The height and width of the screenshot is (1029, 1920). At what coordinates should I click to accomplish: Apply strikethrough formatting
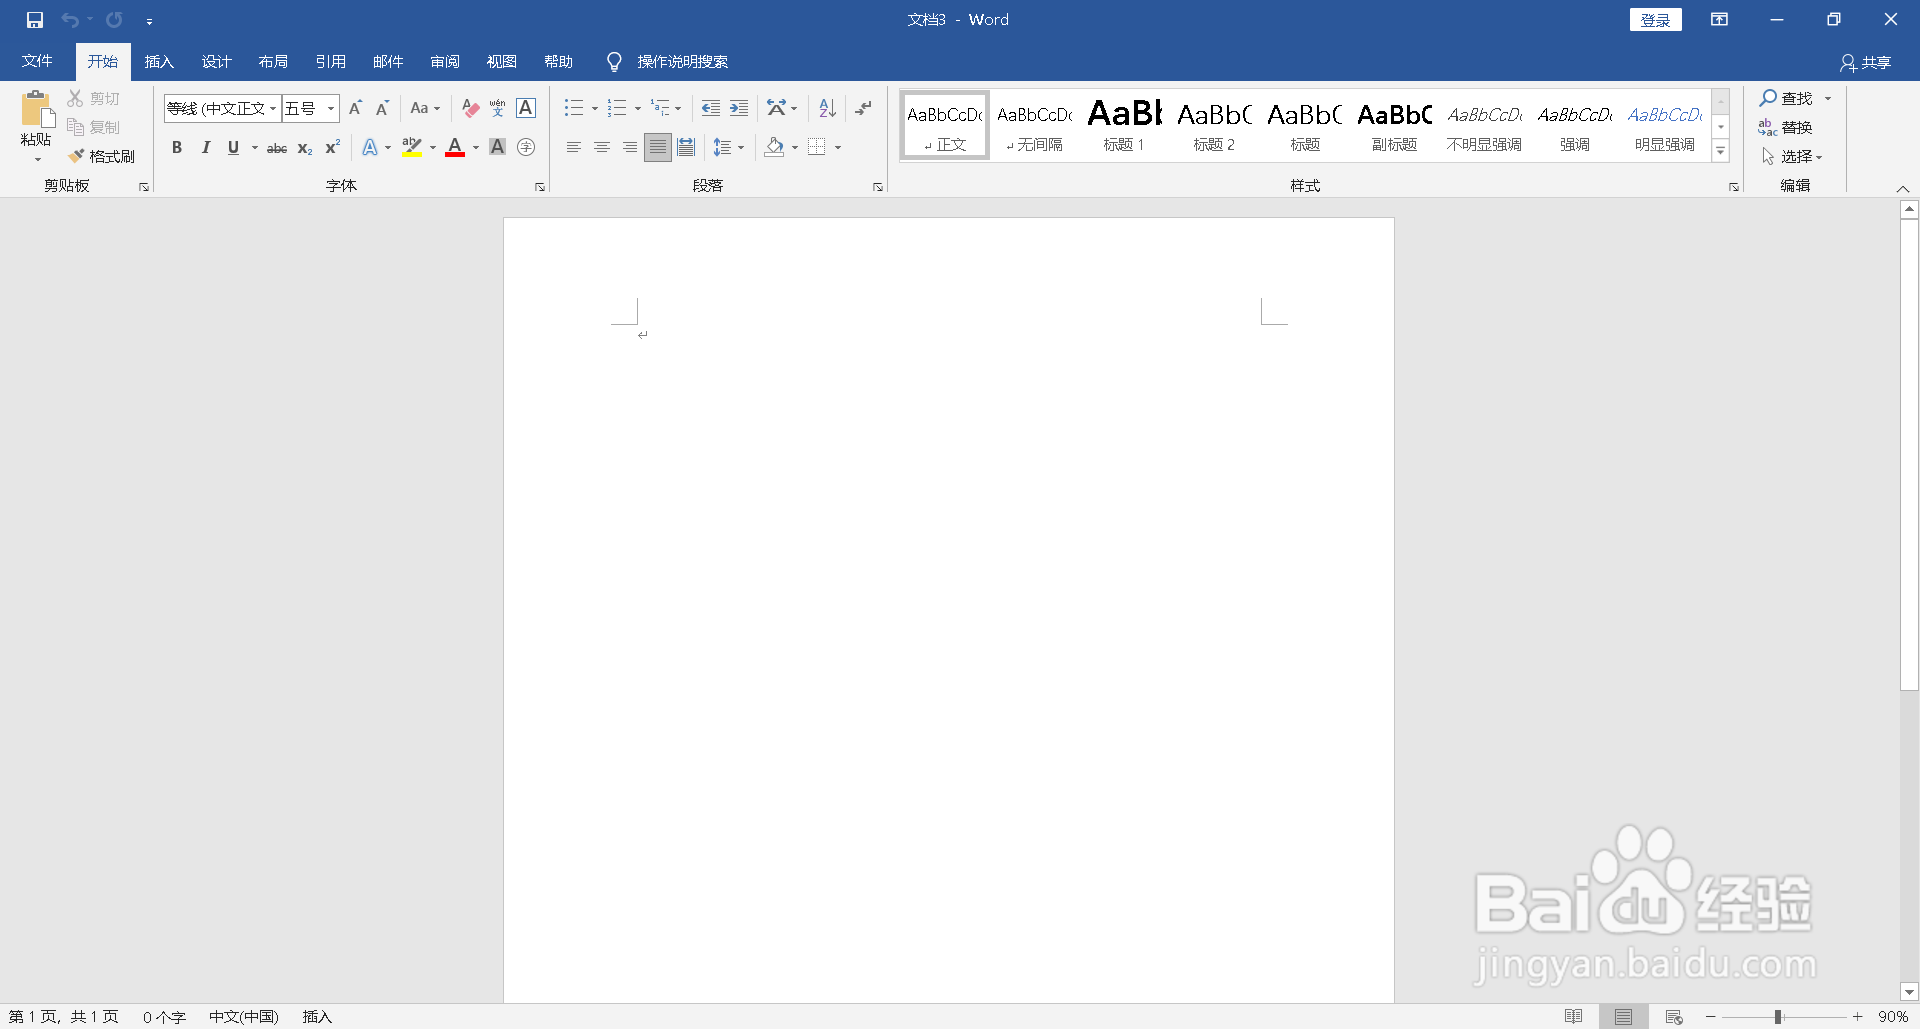277,148
